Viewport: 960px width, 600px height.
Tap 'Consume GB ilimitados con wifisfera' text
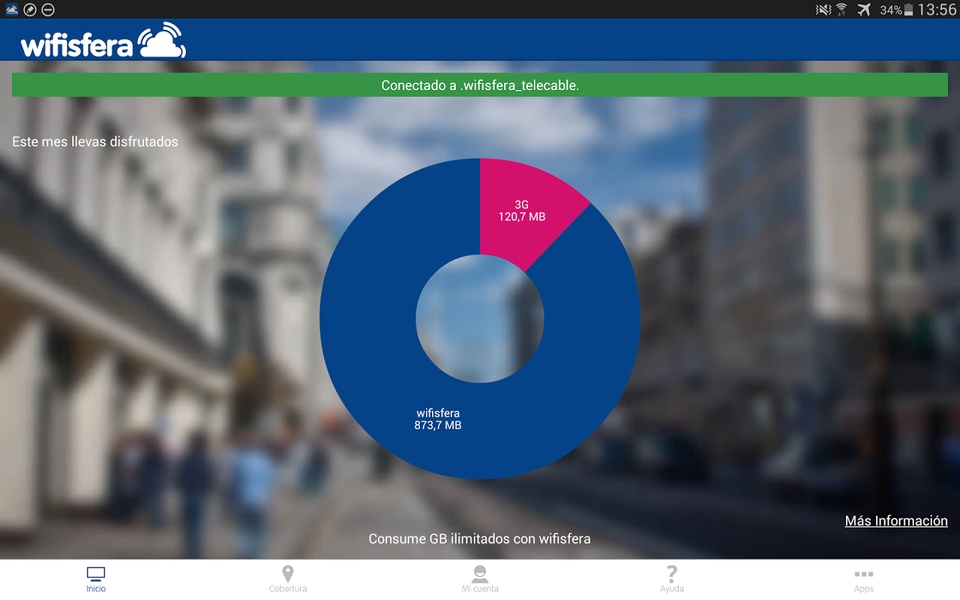pos(479,539)
